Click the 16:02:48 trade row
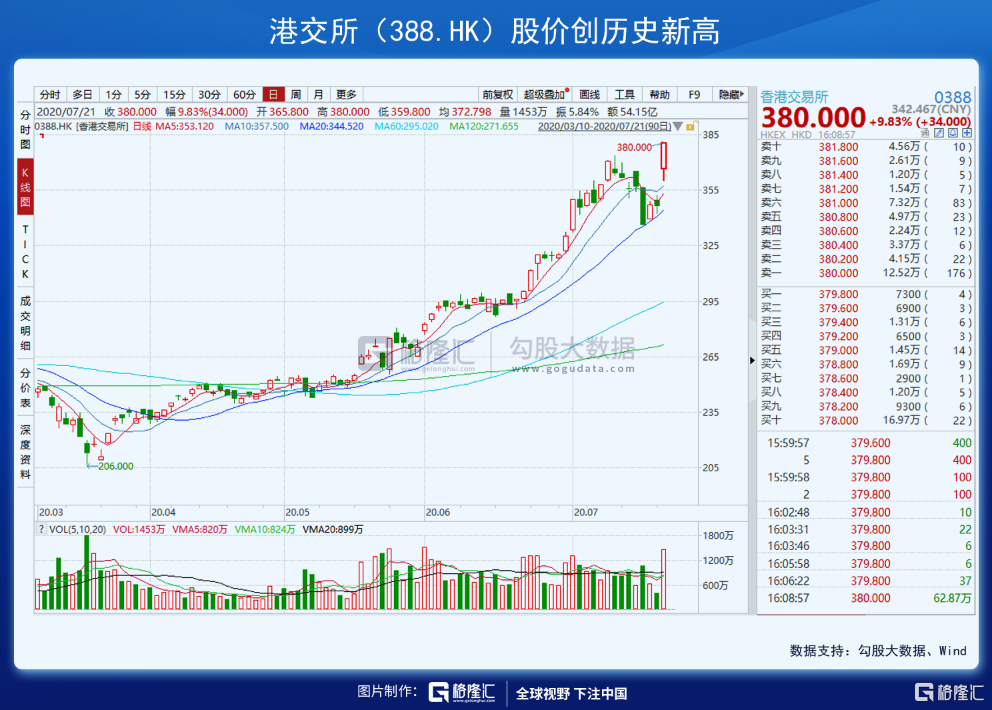Viewport: 992px width, 710px height. (x=865, y=513)
